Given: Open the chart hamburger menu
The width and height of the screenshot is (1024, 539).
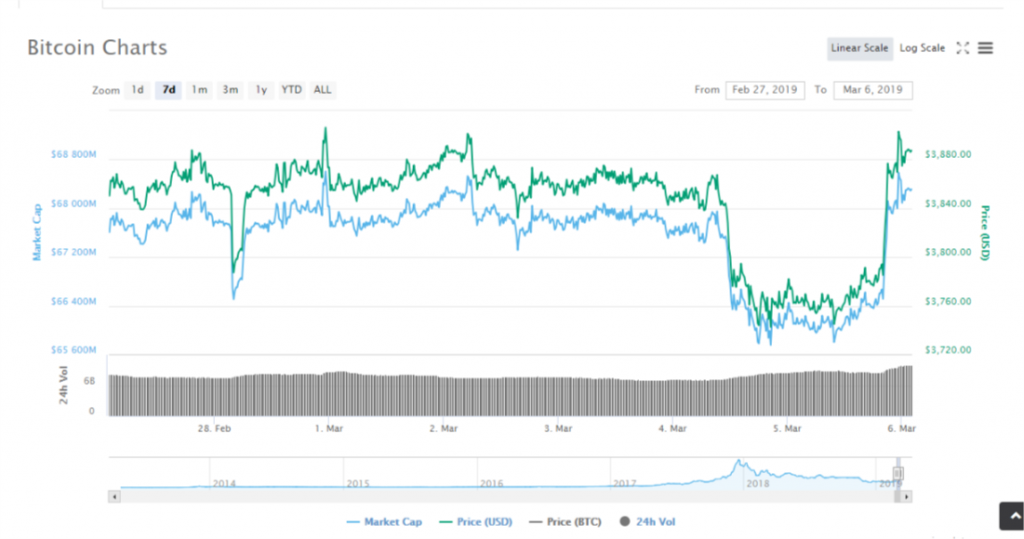Looking at the screenshot, I should (x=986, y=48).
